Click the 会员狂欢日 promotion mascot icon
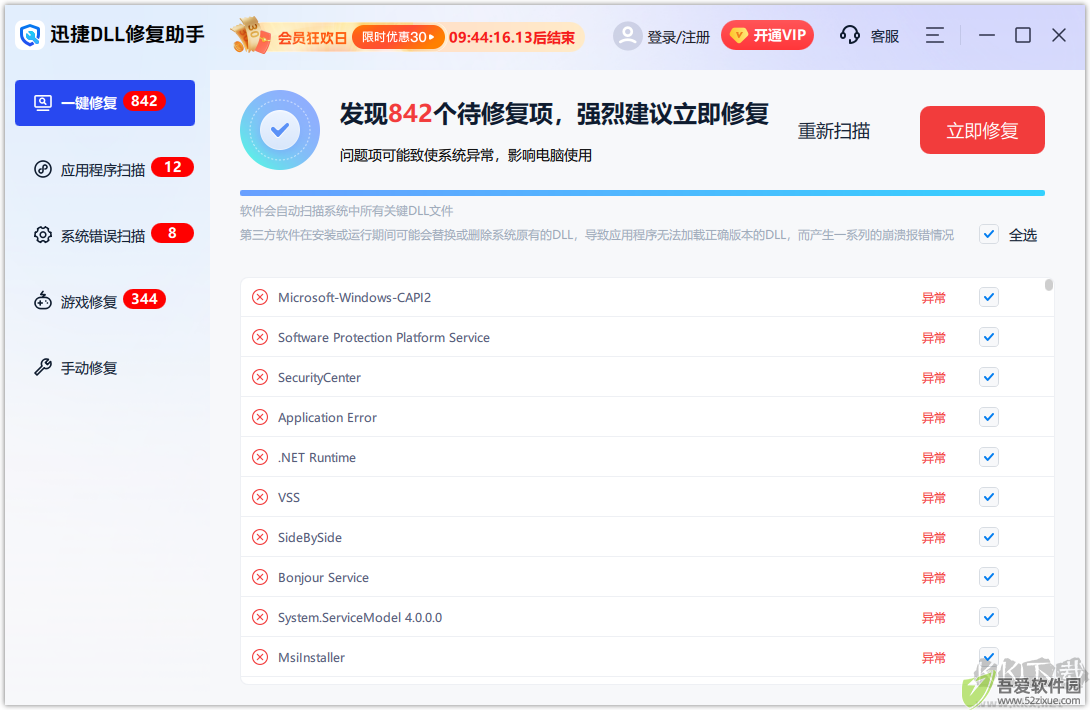Viewport: 1090px width, 710px height. (x=251, y=35)
